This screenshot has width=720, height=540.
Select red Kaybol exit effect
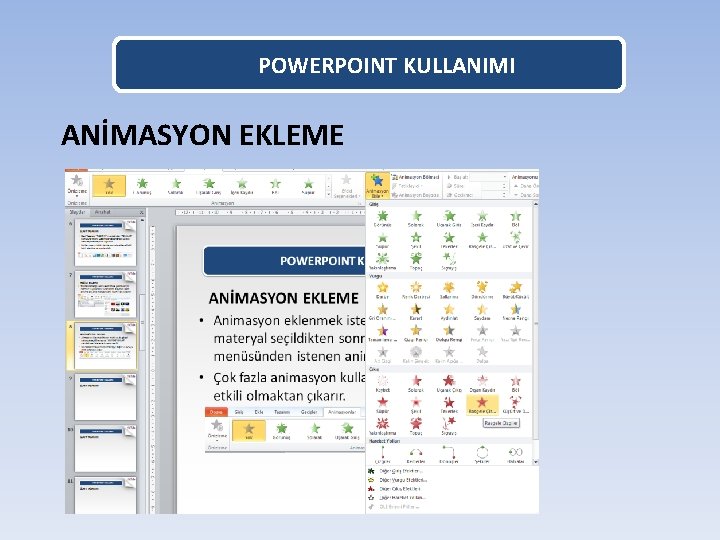click(x=382, y=383)
